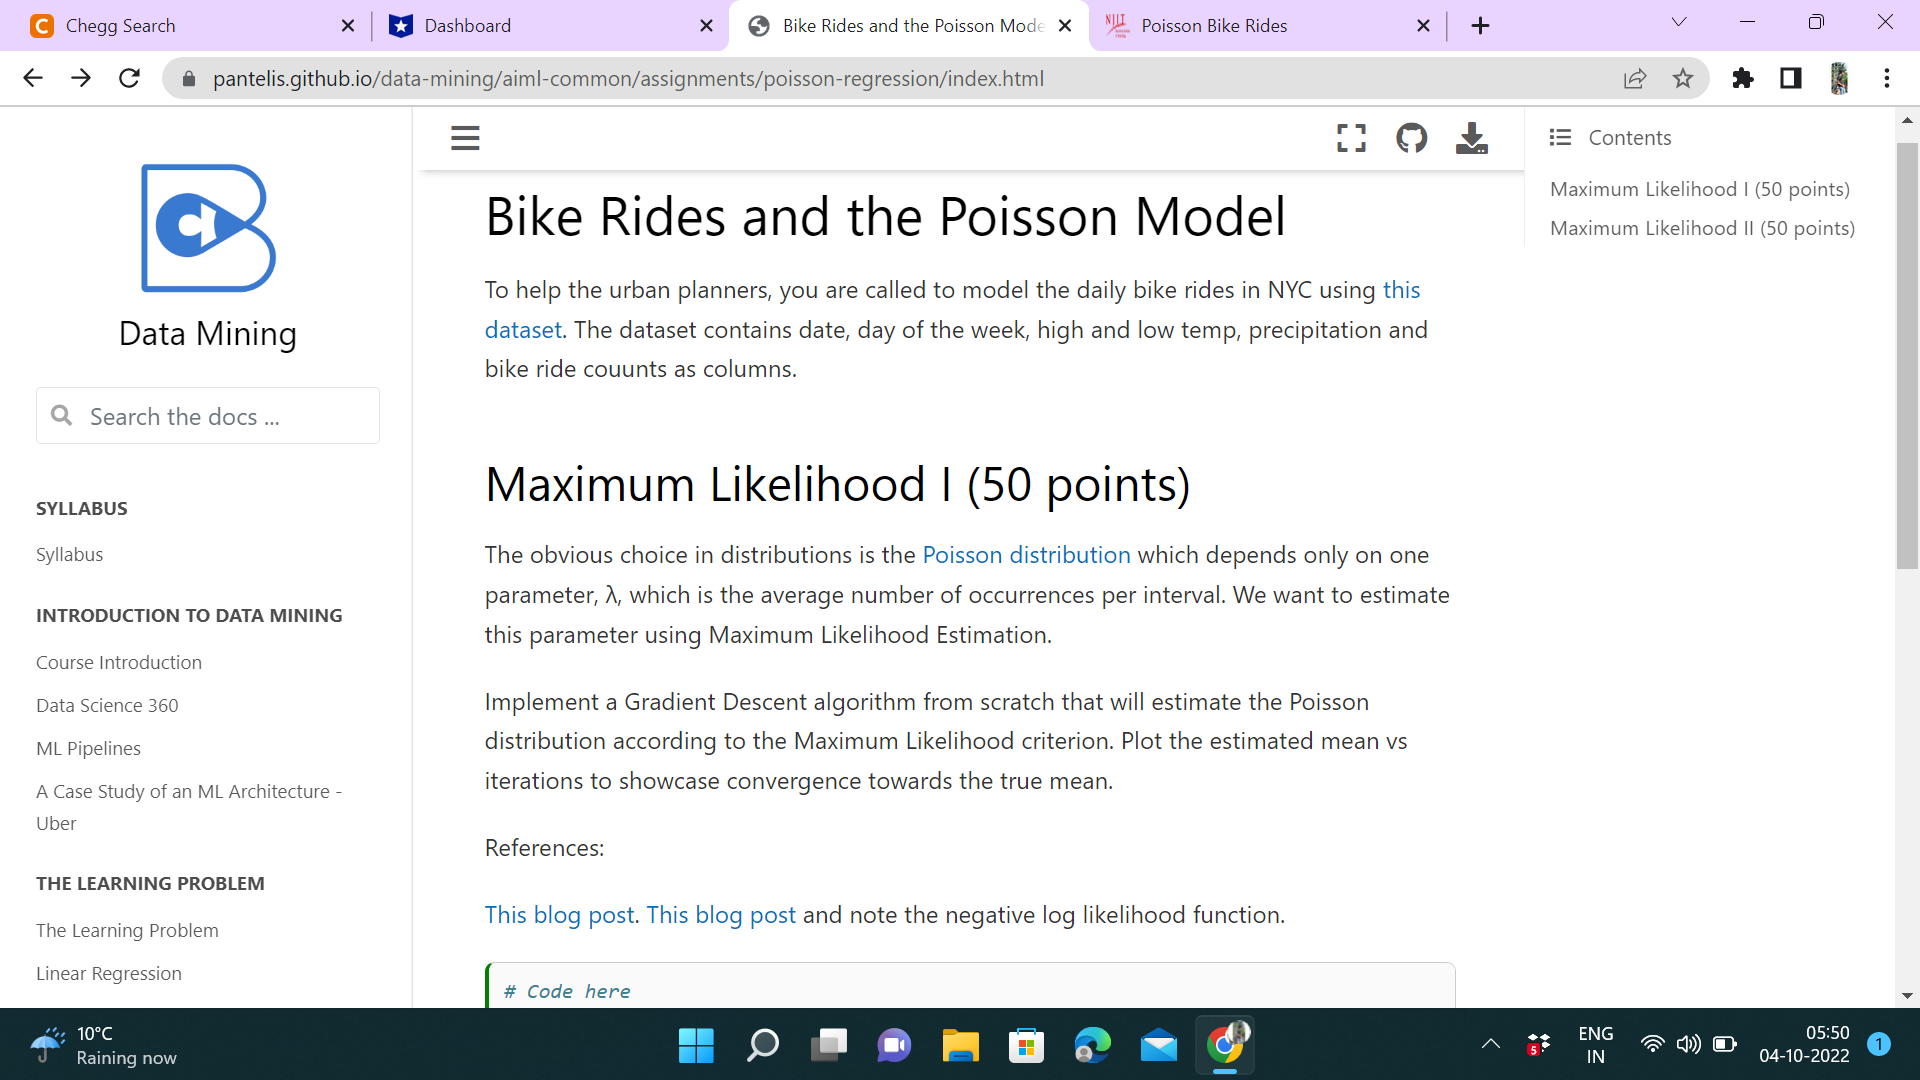This screenshot has width=1920, height=1080.
Task: Switch to the Poisson Bike Rides tab
Action: tap(1215, 25)
